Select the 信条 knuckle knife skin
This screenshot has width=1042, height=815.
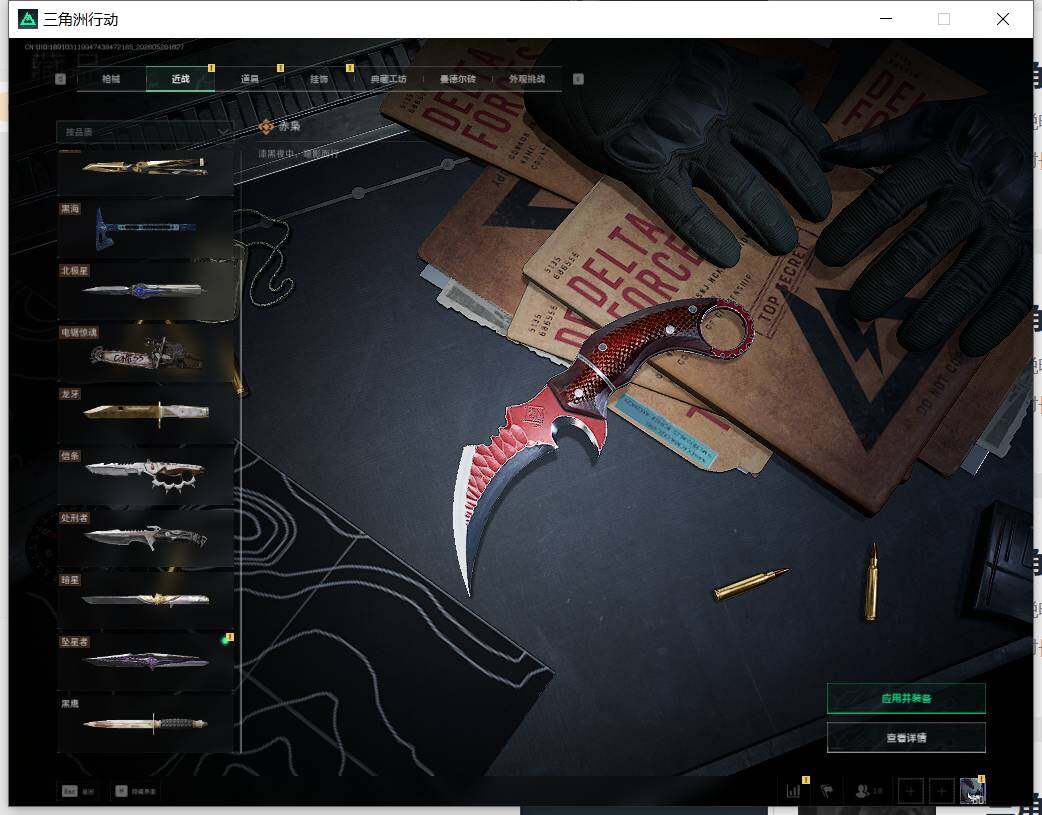(x=146, y=475)
